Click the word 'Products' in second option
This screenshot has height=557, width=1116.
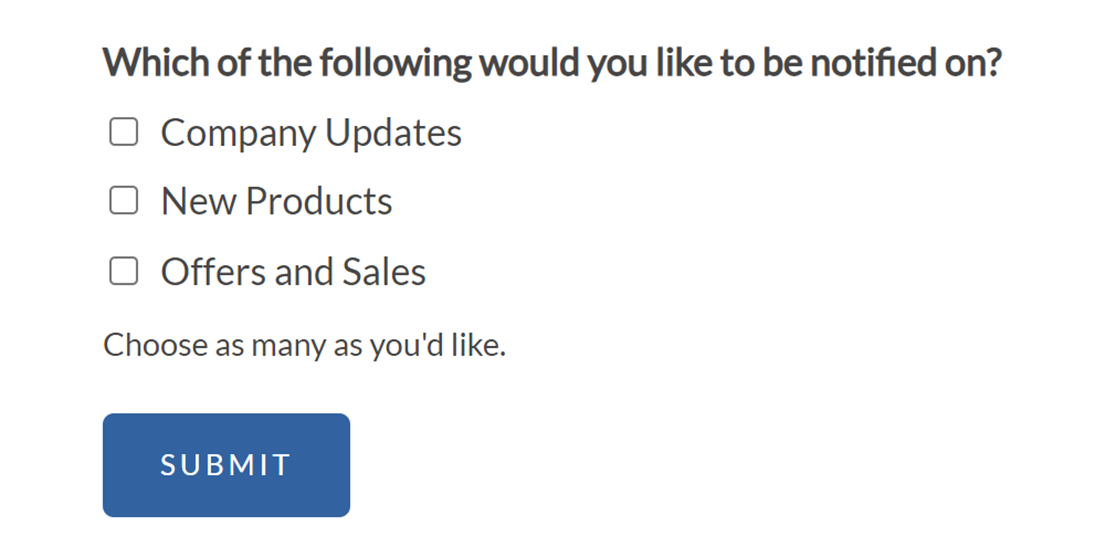click(319, 202)
